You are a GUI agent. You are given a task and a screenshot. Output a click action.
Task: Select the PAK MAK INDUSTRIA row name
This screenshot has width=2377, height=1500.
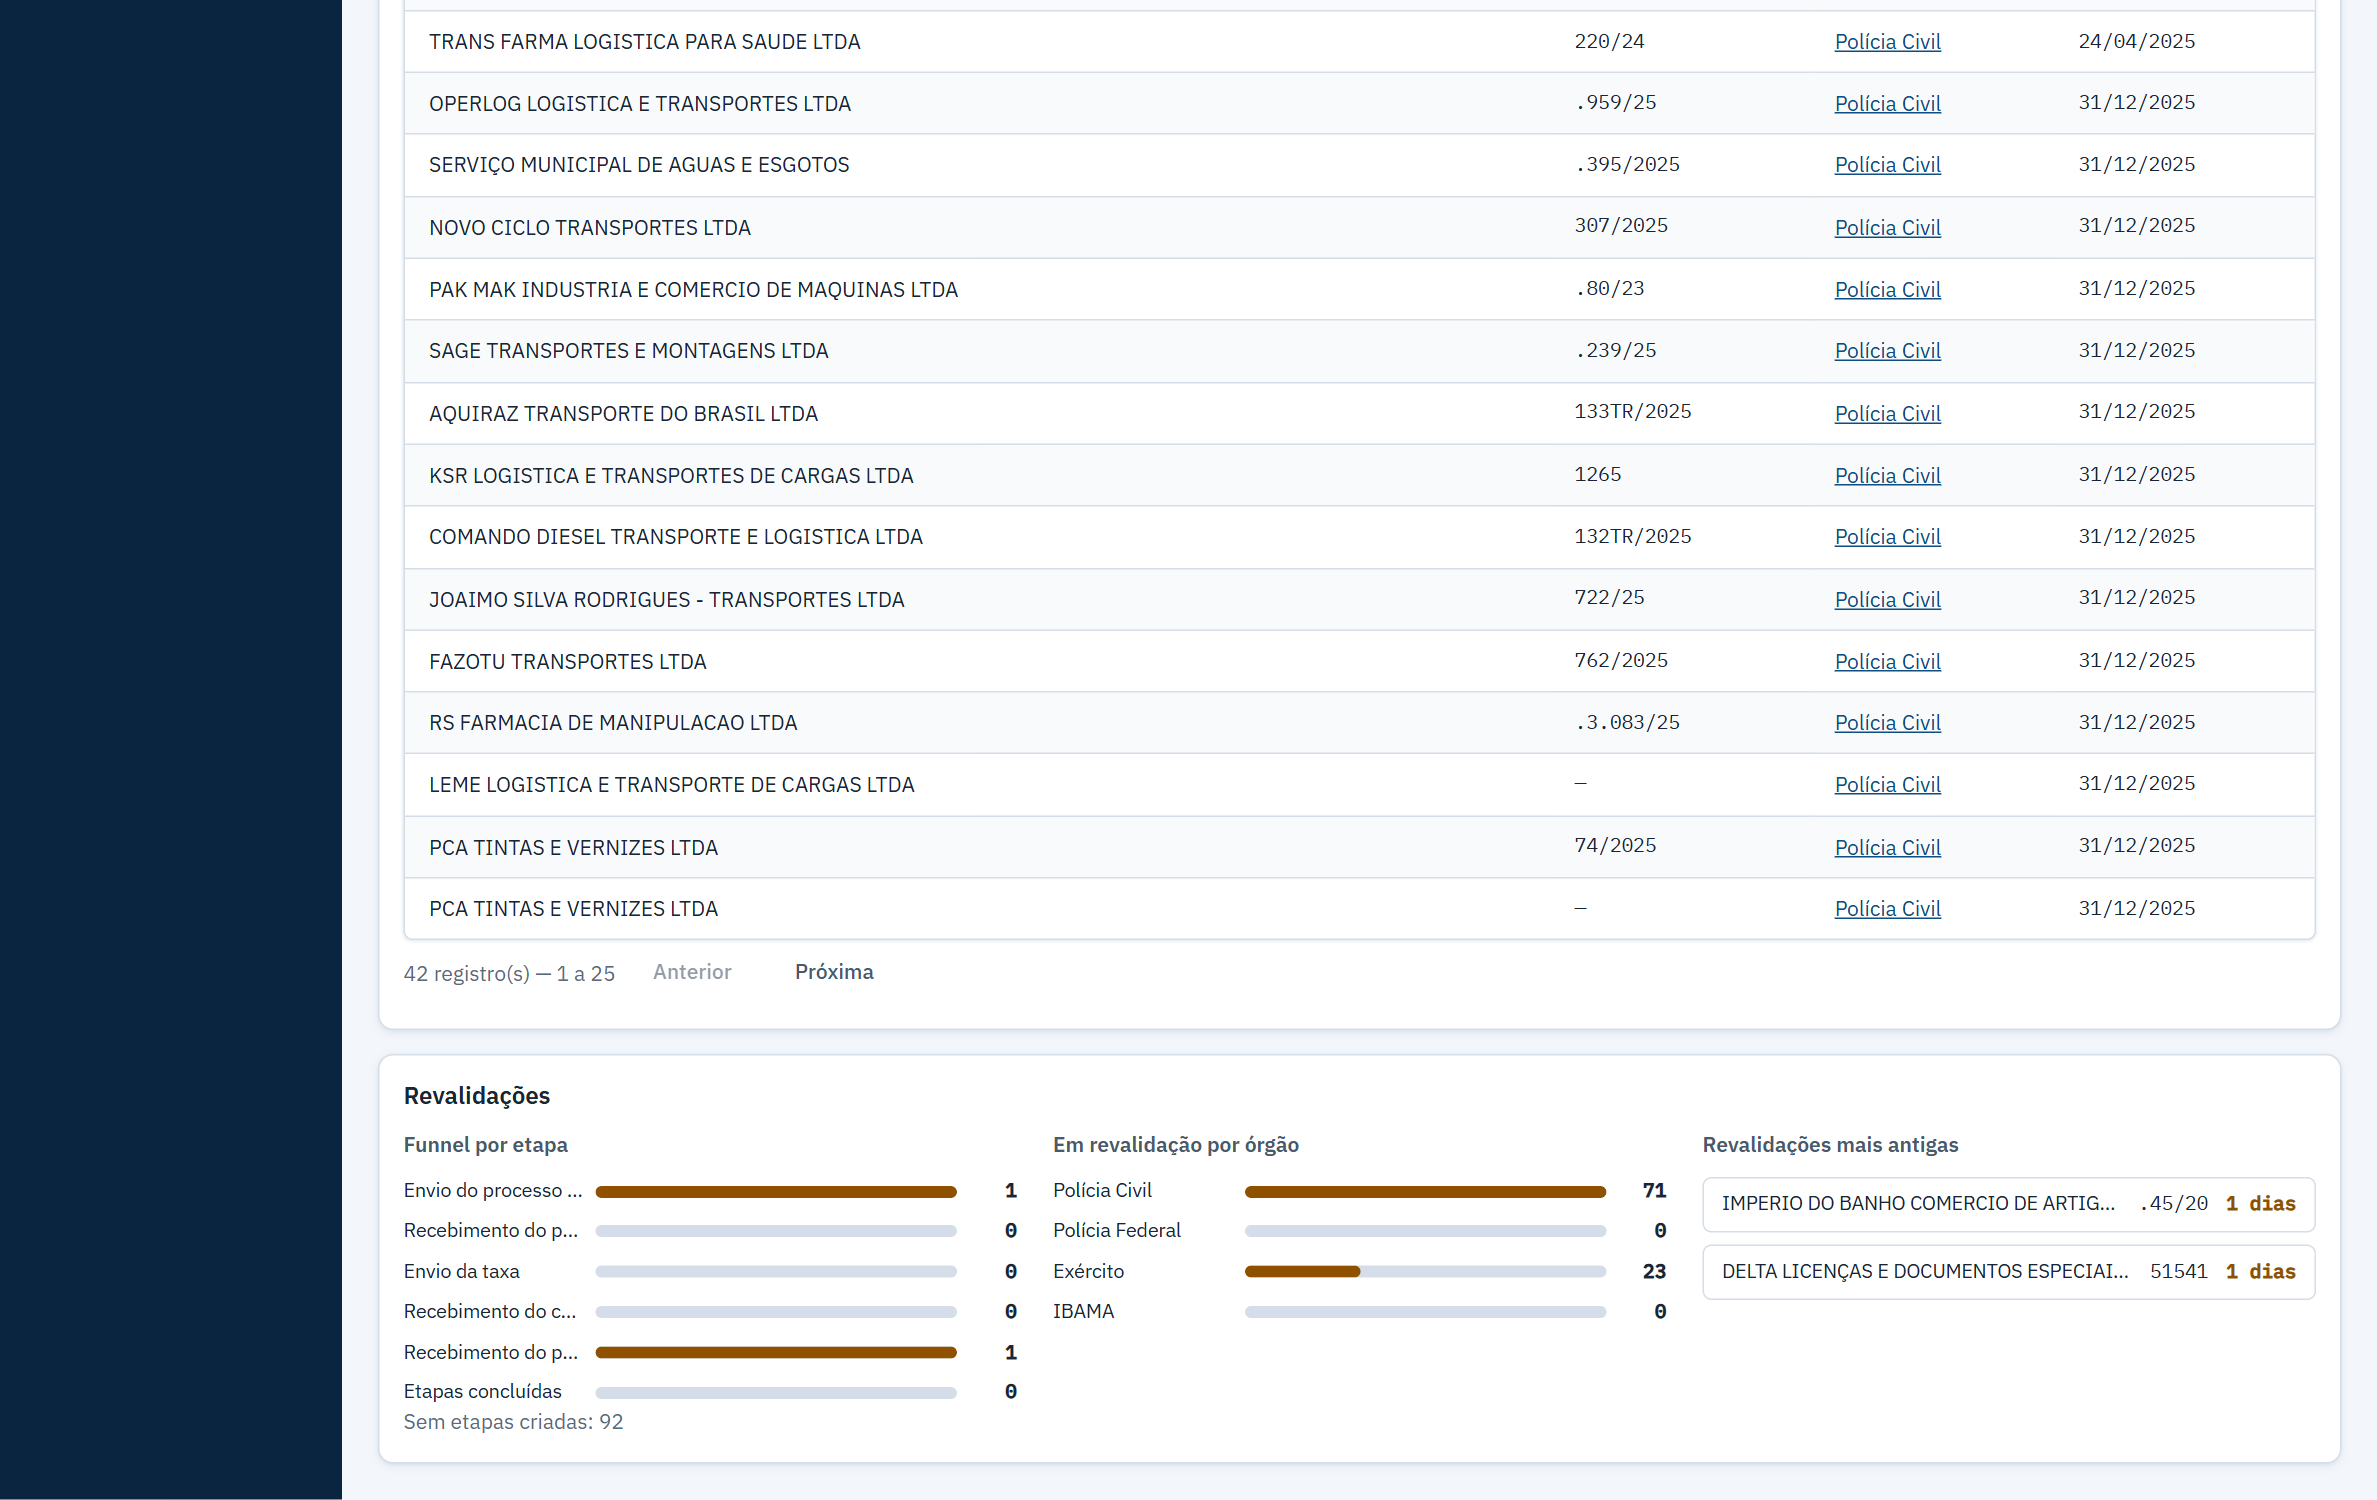click(x=693, y=290)
